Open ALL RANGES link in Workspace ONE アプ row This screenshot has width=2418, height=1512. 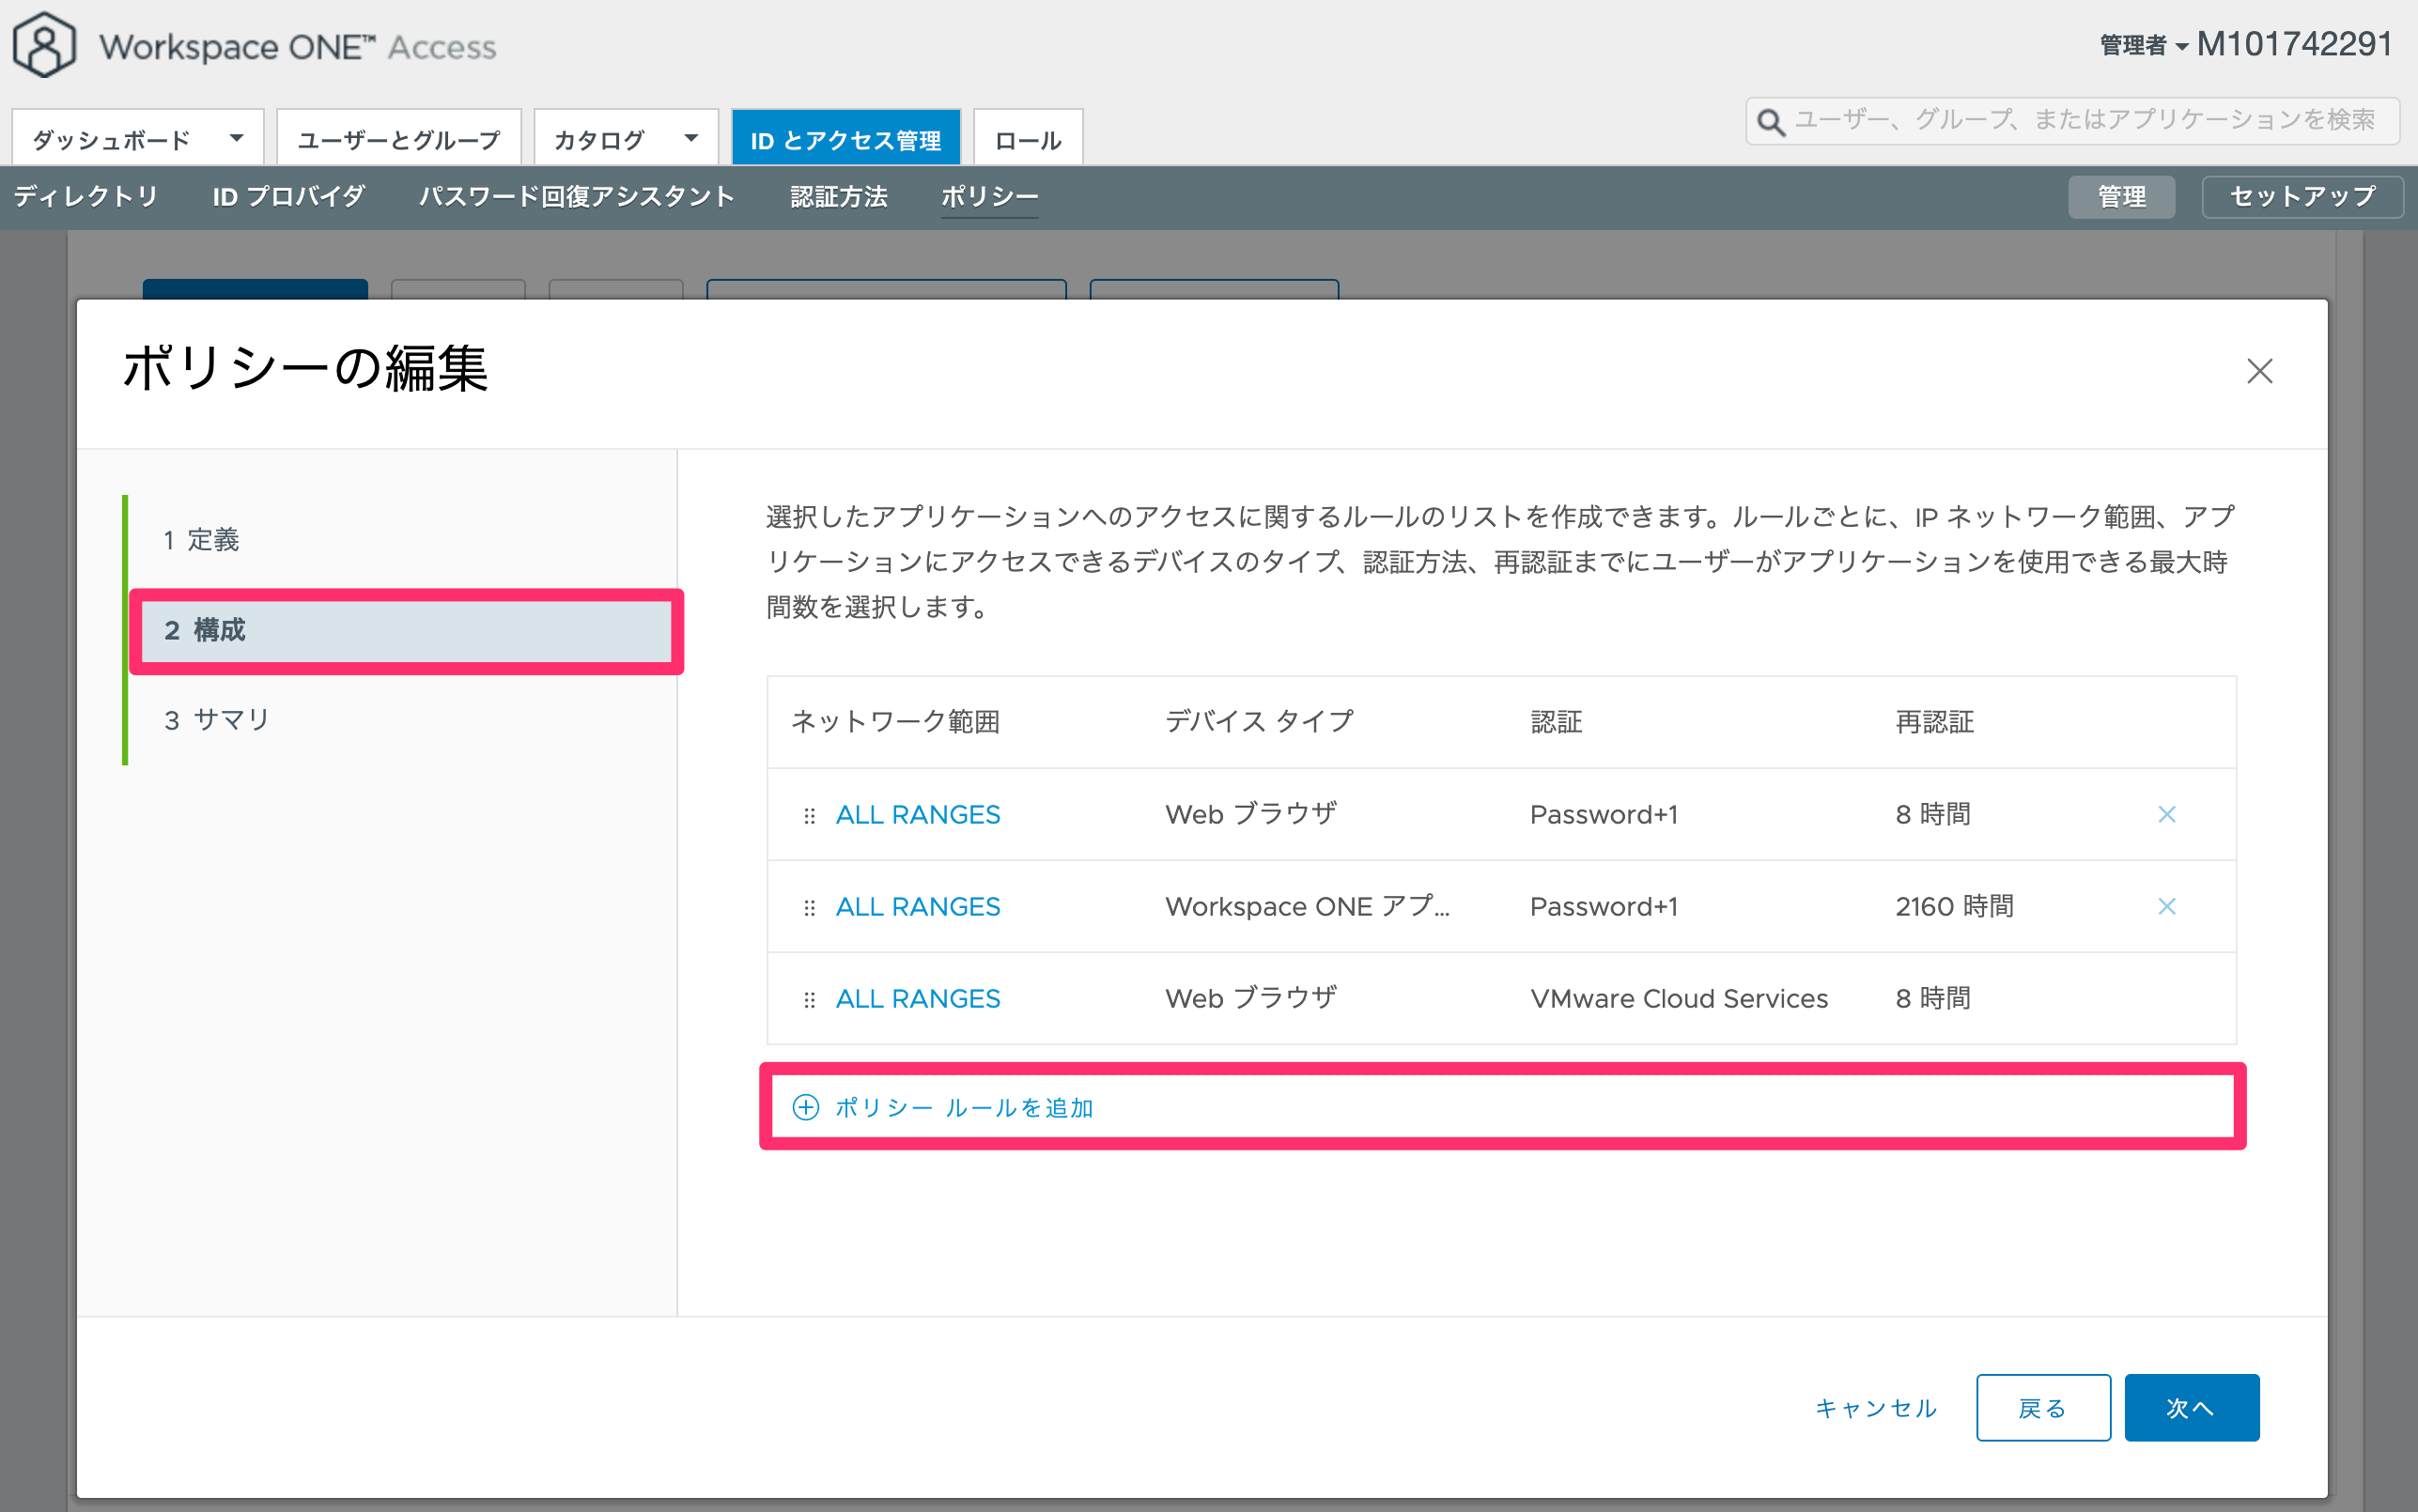917,906
